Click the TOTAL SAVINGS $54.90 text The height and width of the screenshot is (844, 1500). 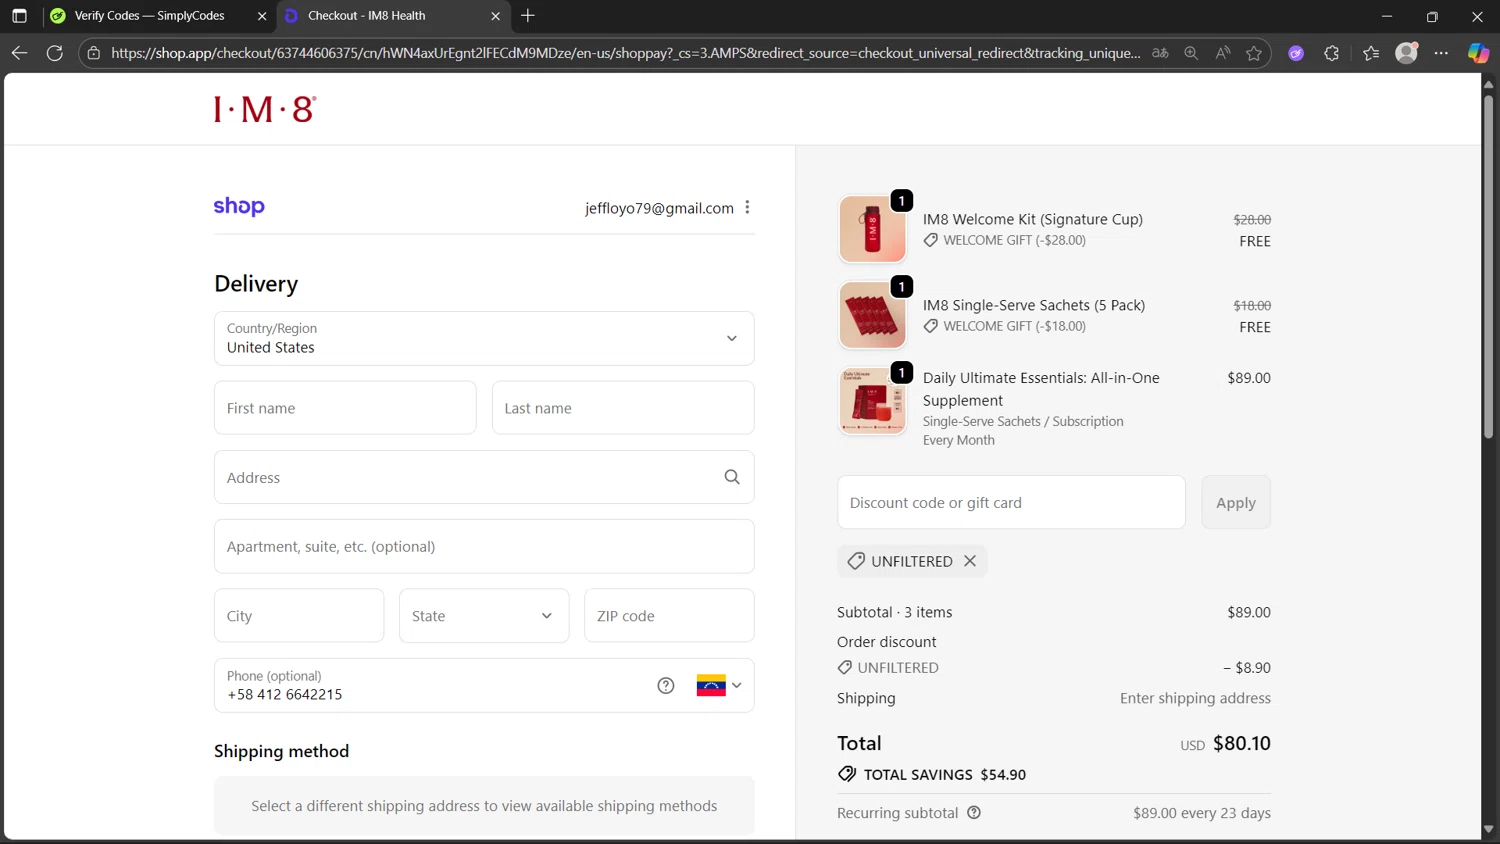coord(945,774)
